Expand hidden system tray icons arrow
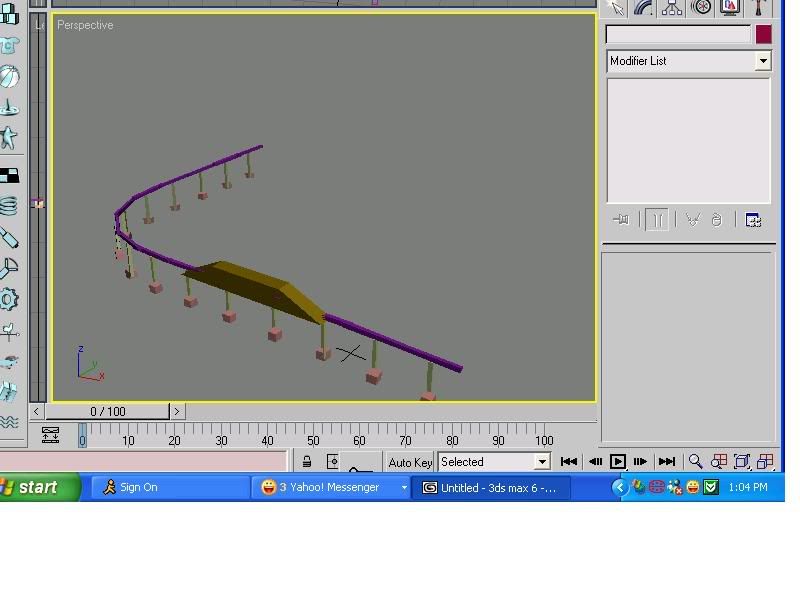 point(620,487)
